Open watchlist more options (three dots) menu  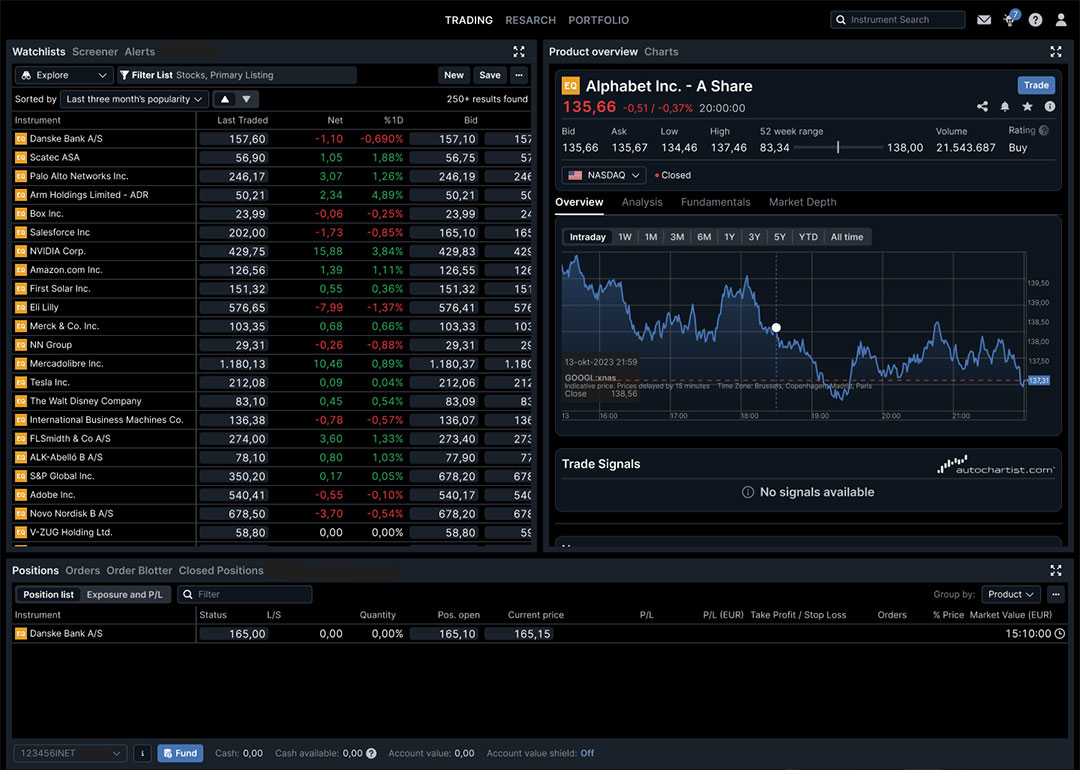(519, 75)
